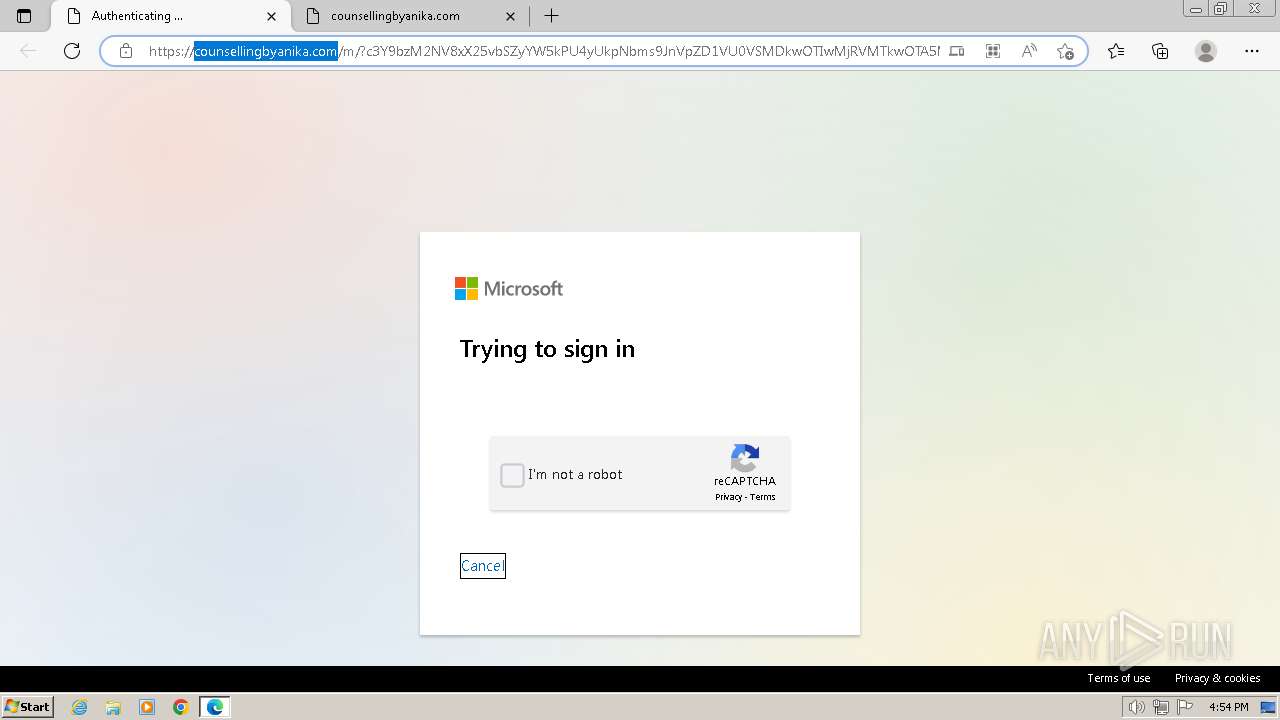Screen dimensions: 1280x720
Task: Open File Explorer from taskbar
Action: coord(113,707)
